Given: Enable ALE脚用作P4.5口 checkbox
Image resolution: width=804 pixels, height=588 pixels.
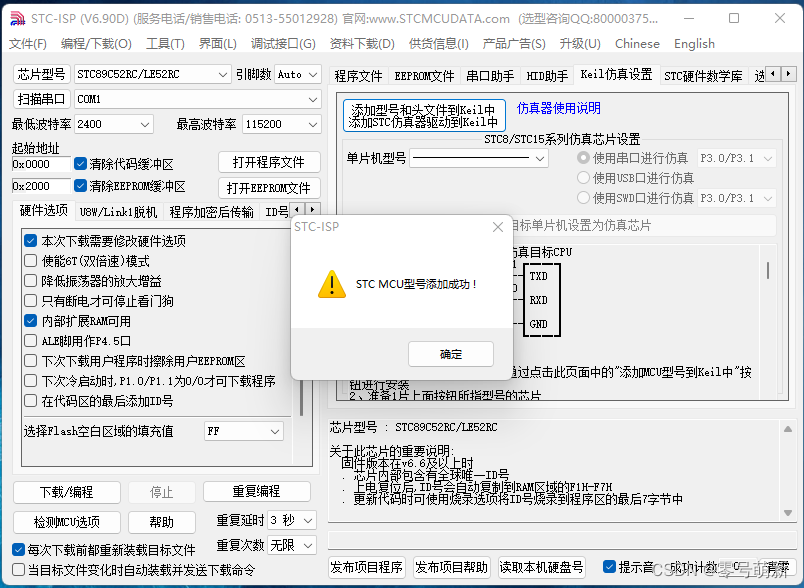Looking at the screenshot, I should pos(31,341).
